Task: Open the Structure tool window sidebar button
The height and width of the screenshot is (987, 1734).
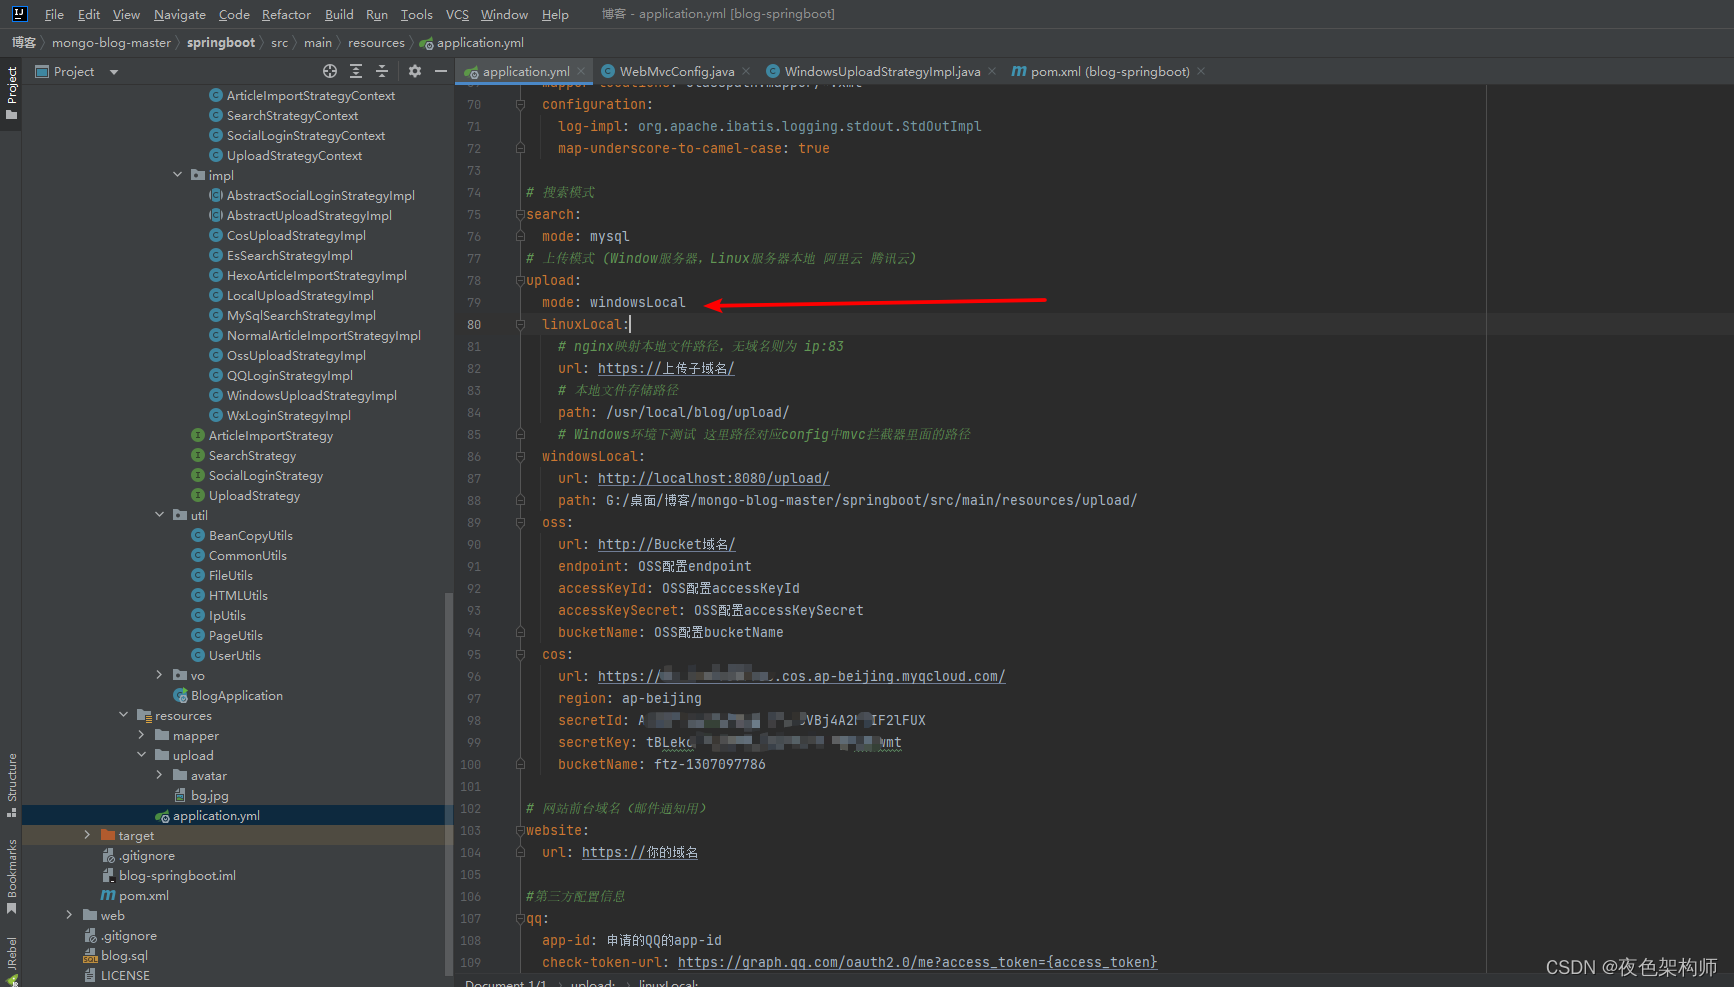Action: [x=12, y=784]
